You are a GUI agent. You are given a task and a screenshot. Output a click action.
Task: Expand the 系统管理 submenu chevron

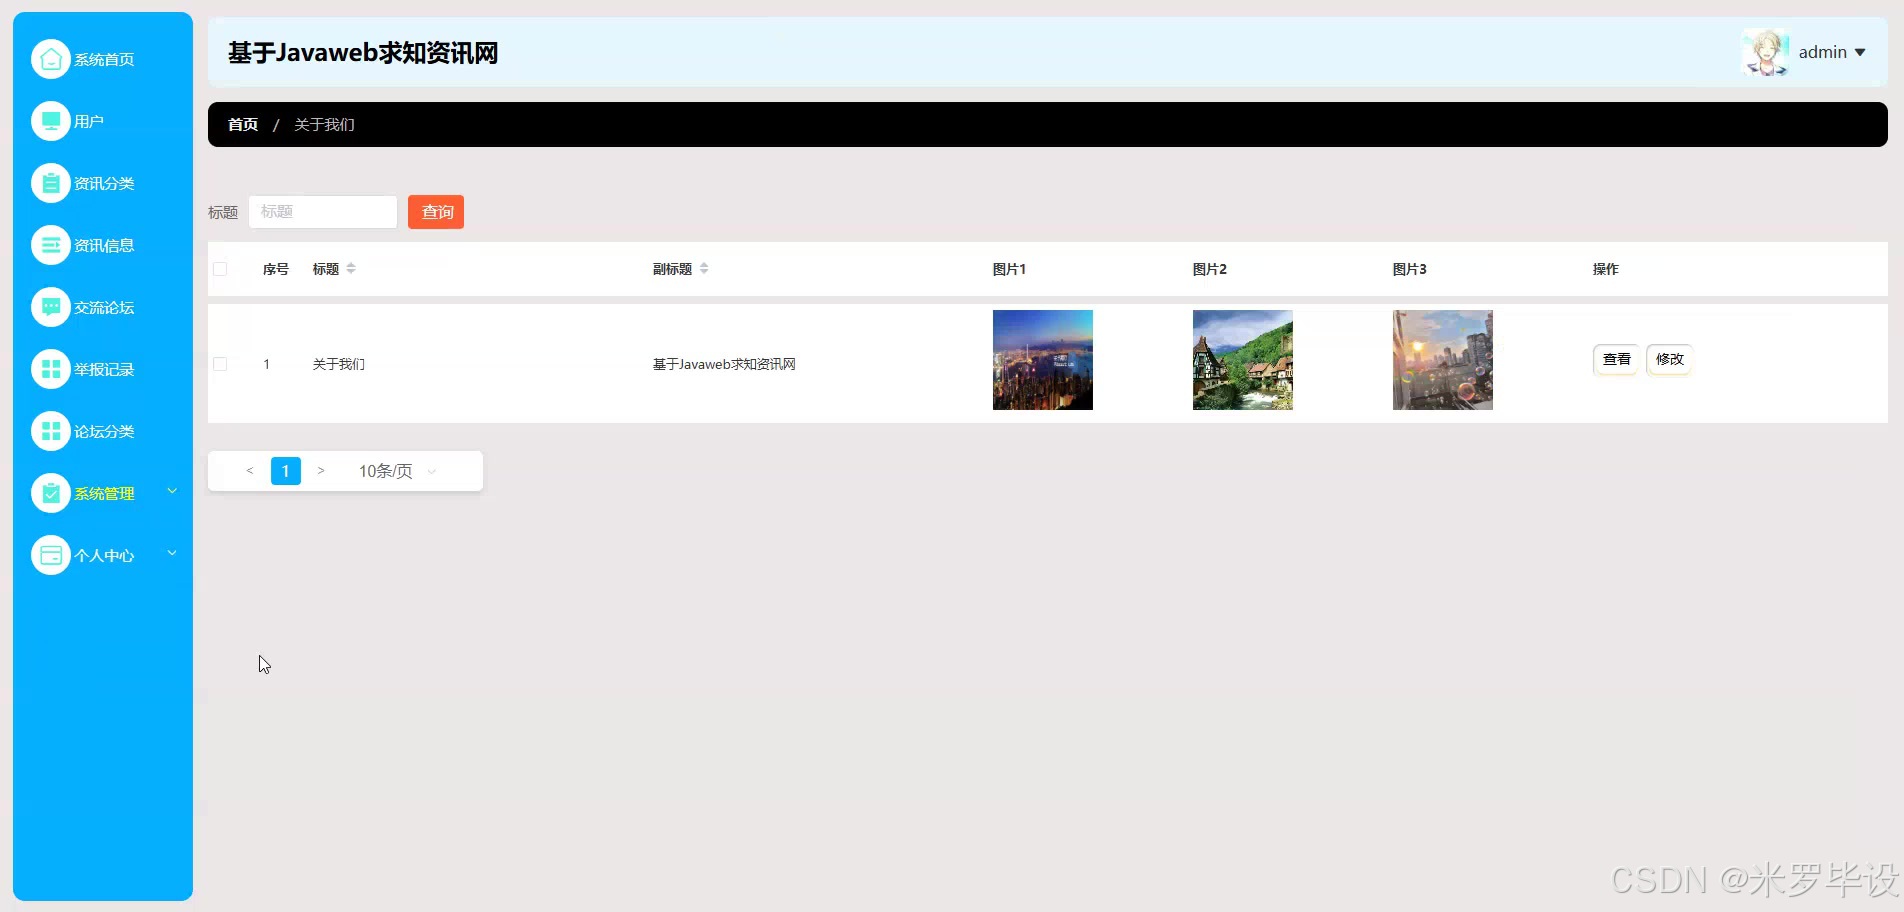click(x=172, y=491)
